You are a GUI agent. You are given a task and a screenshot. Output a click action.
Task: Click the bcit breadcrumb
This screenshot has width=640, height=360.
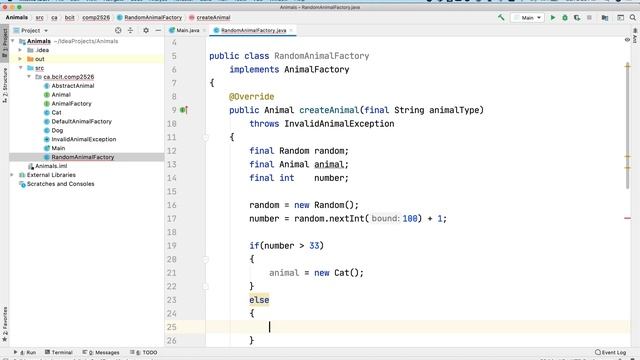click(x=70, y=18)
